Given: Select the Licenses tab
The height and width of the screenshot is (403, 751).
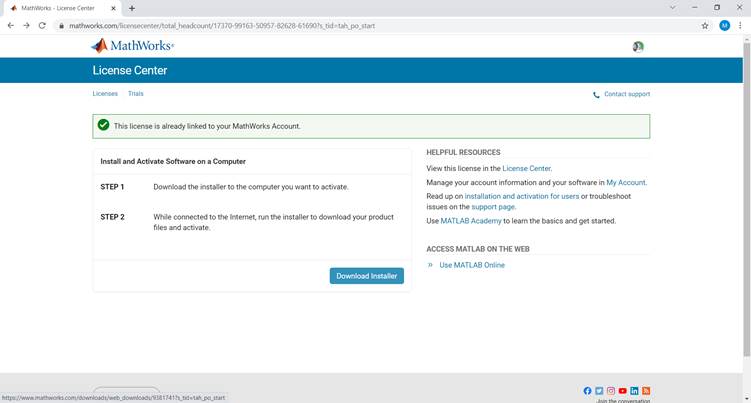Looking at the screenshot, I should click(x=105, y=93).
